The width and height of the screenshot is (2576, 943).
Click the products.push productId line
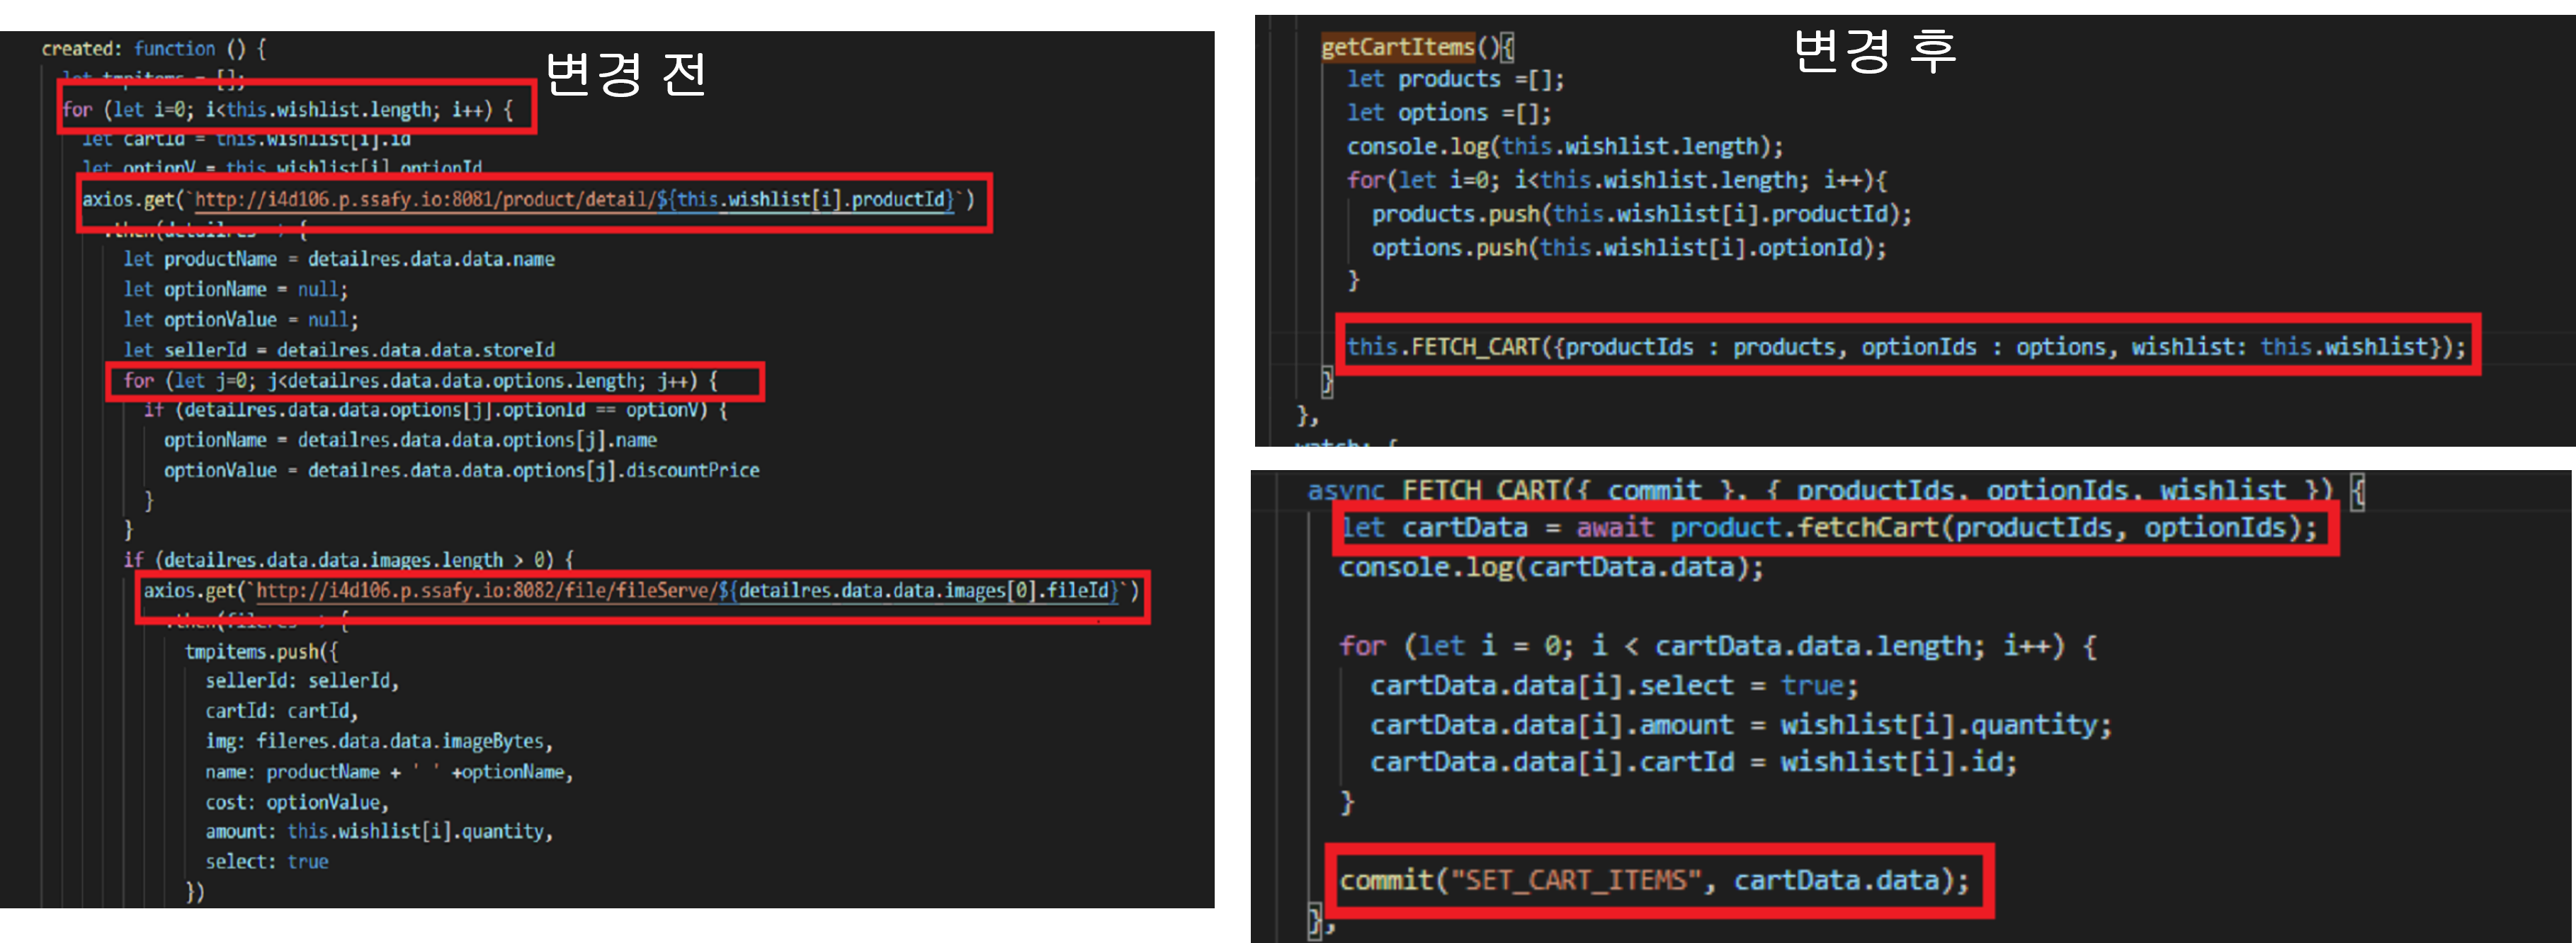pos(1641,214)
